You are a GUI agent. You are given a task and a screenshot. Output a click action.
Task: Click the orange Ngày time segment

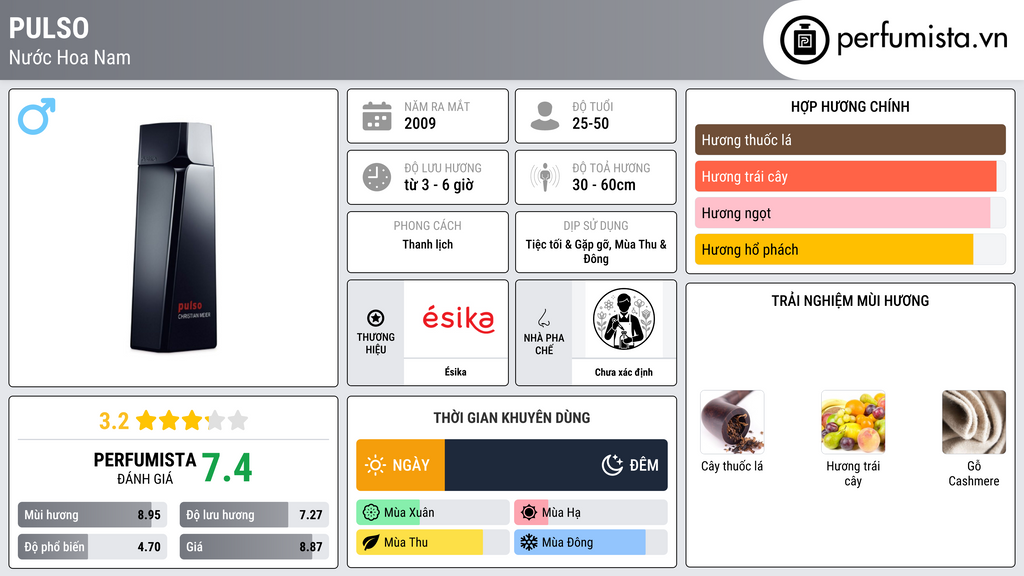[400, 465]
